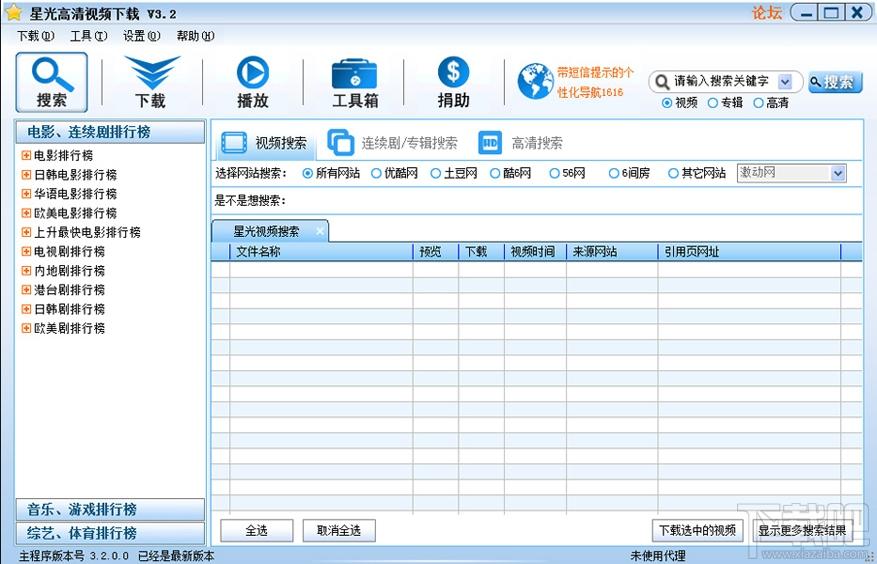877x564 pixels.
Task: Select 优酷网 site option
Action: (x=376, y=173)
